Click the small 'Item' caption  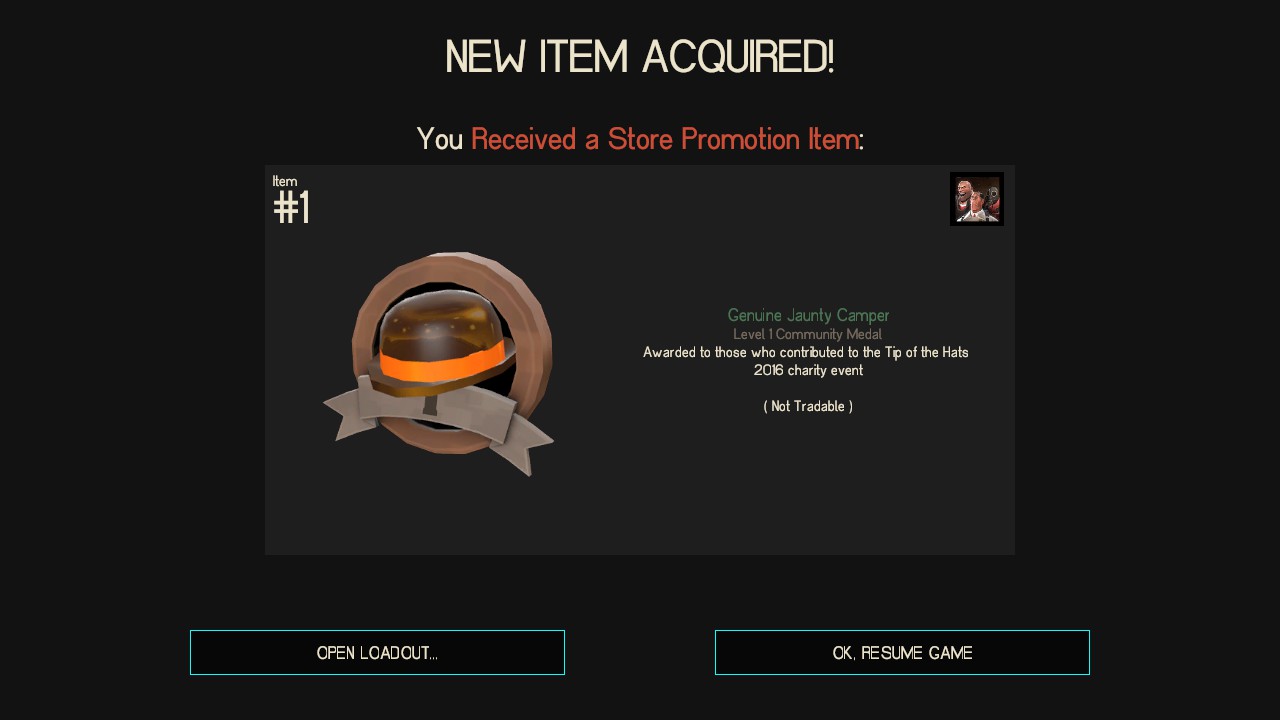click(285, 181)
